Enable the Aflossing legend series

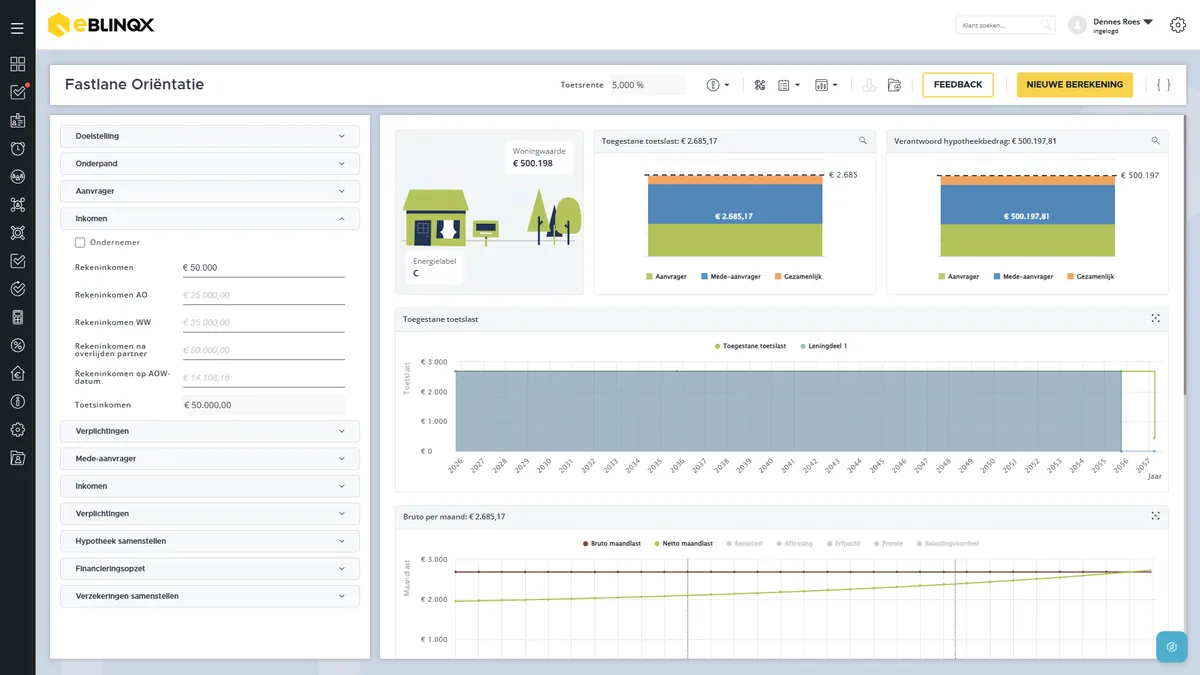coord(793,544)
